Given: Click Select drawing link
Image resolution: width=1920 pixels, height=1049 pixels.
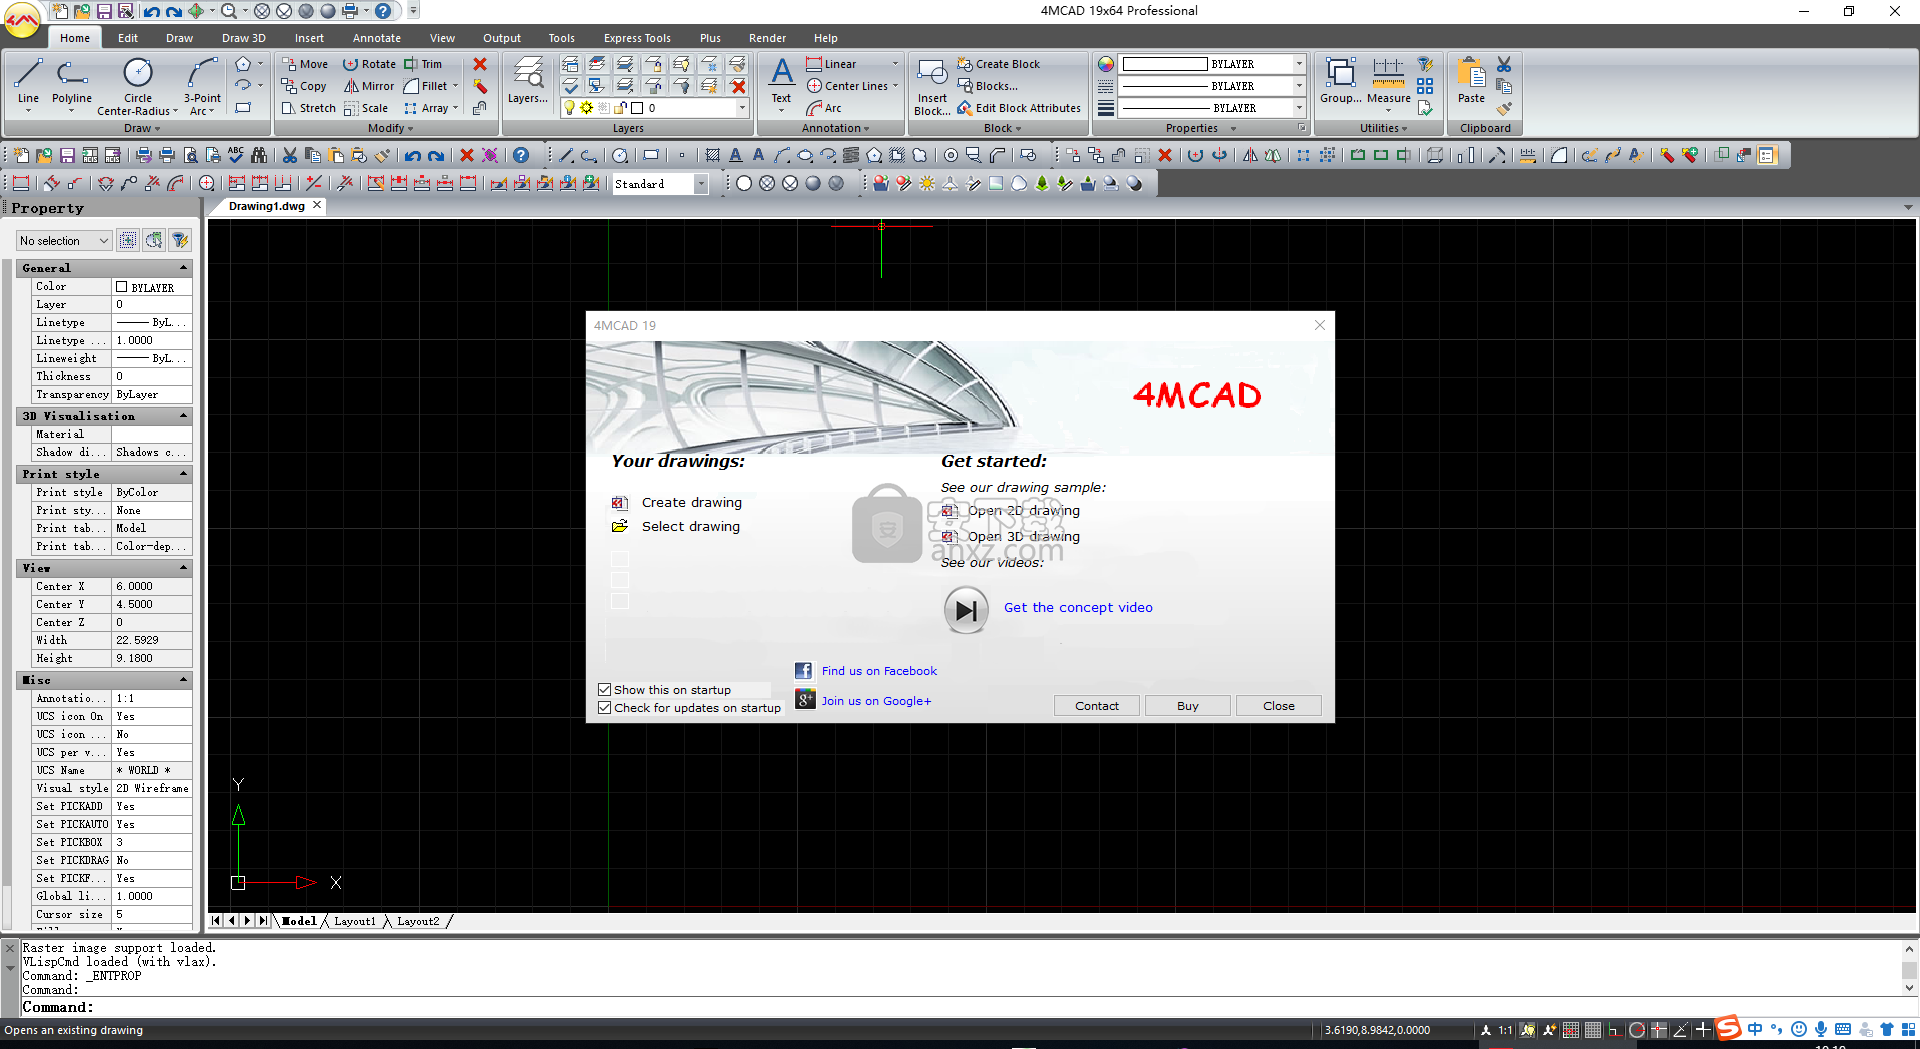Looking at the screenshot, I should point(691,527).
